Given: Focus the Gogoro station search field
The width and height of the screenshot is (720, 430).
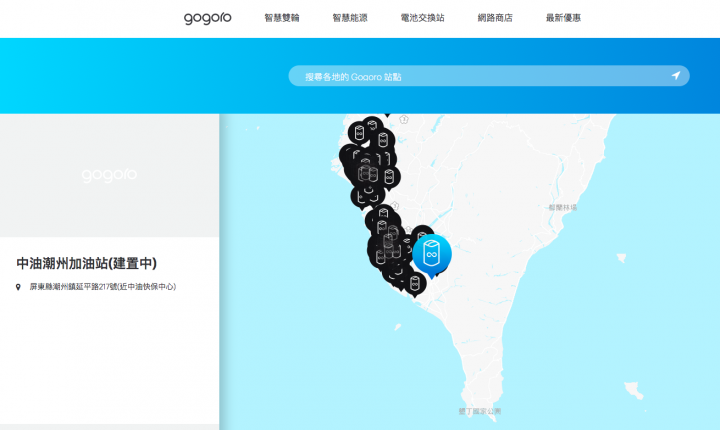Looking at the screenshot, I should [x=489, y=76].
